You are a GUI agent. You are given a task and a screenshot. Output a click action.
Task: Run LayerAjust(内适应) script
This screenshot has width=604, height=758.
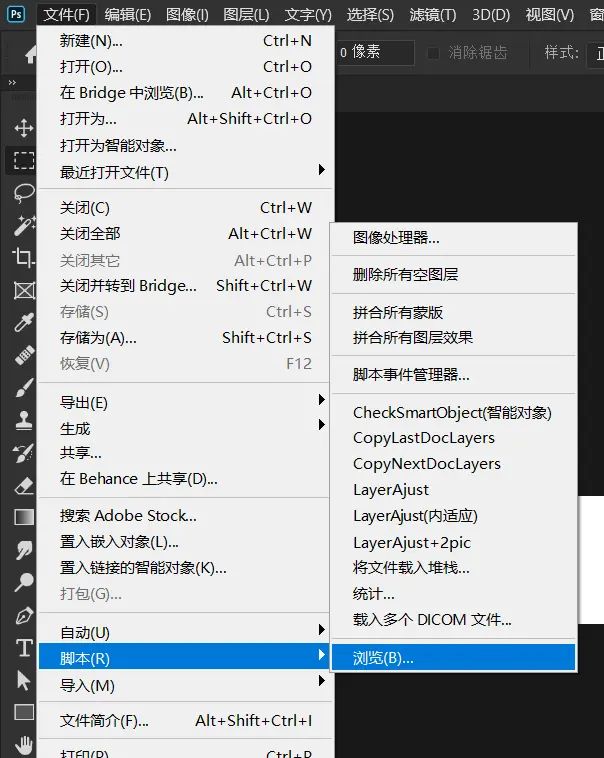[x=454, y=516]
